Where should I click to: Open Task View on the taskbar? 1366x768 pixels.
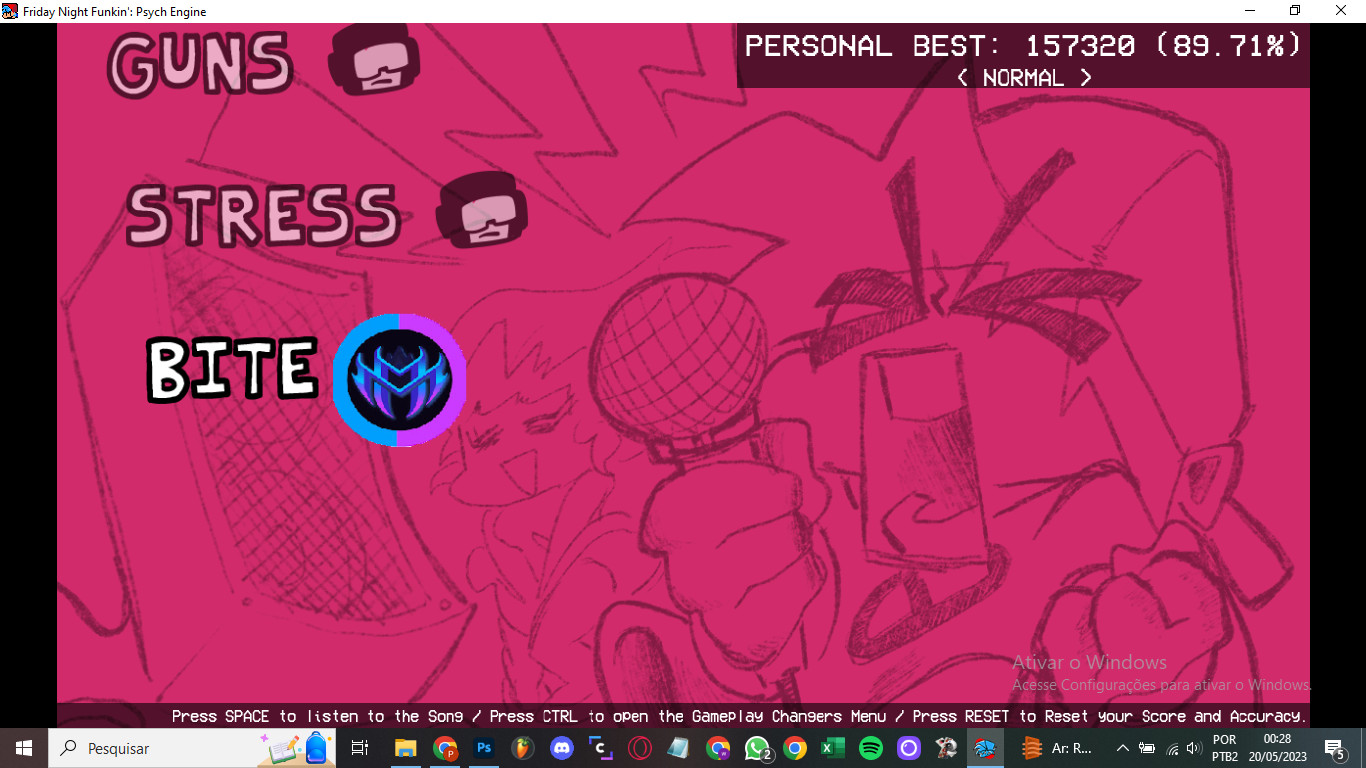(x=360, y=748)
